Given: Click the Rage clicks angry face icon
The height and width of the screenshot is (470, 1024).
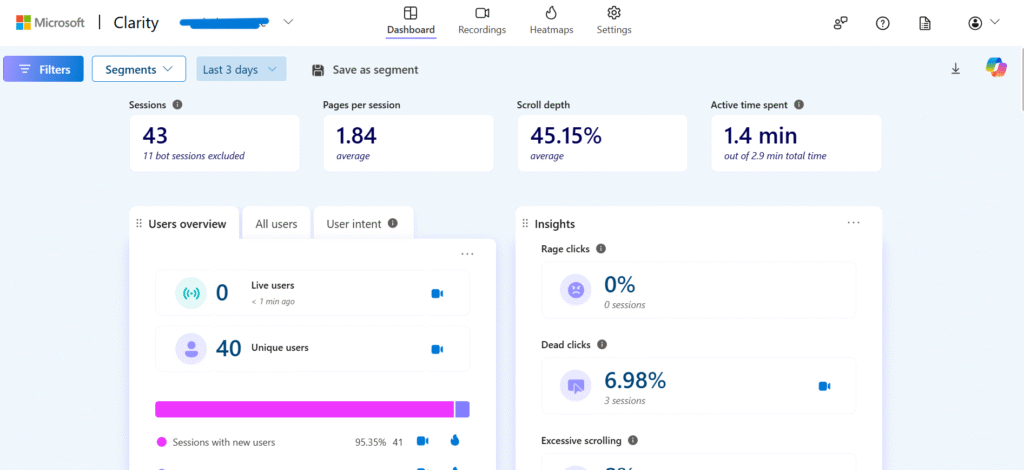Looking at the screenshot, I should [575, 290].
